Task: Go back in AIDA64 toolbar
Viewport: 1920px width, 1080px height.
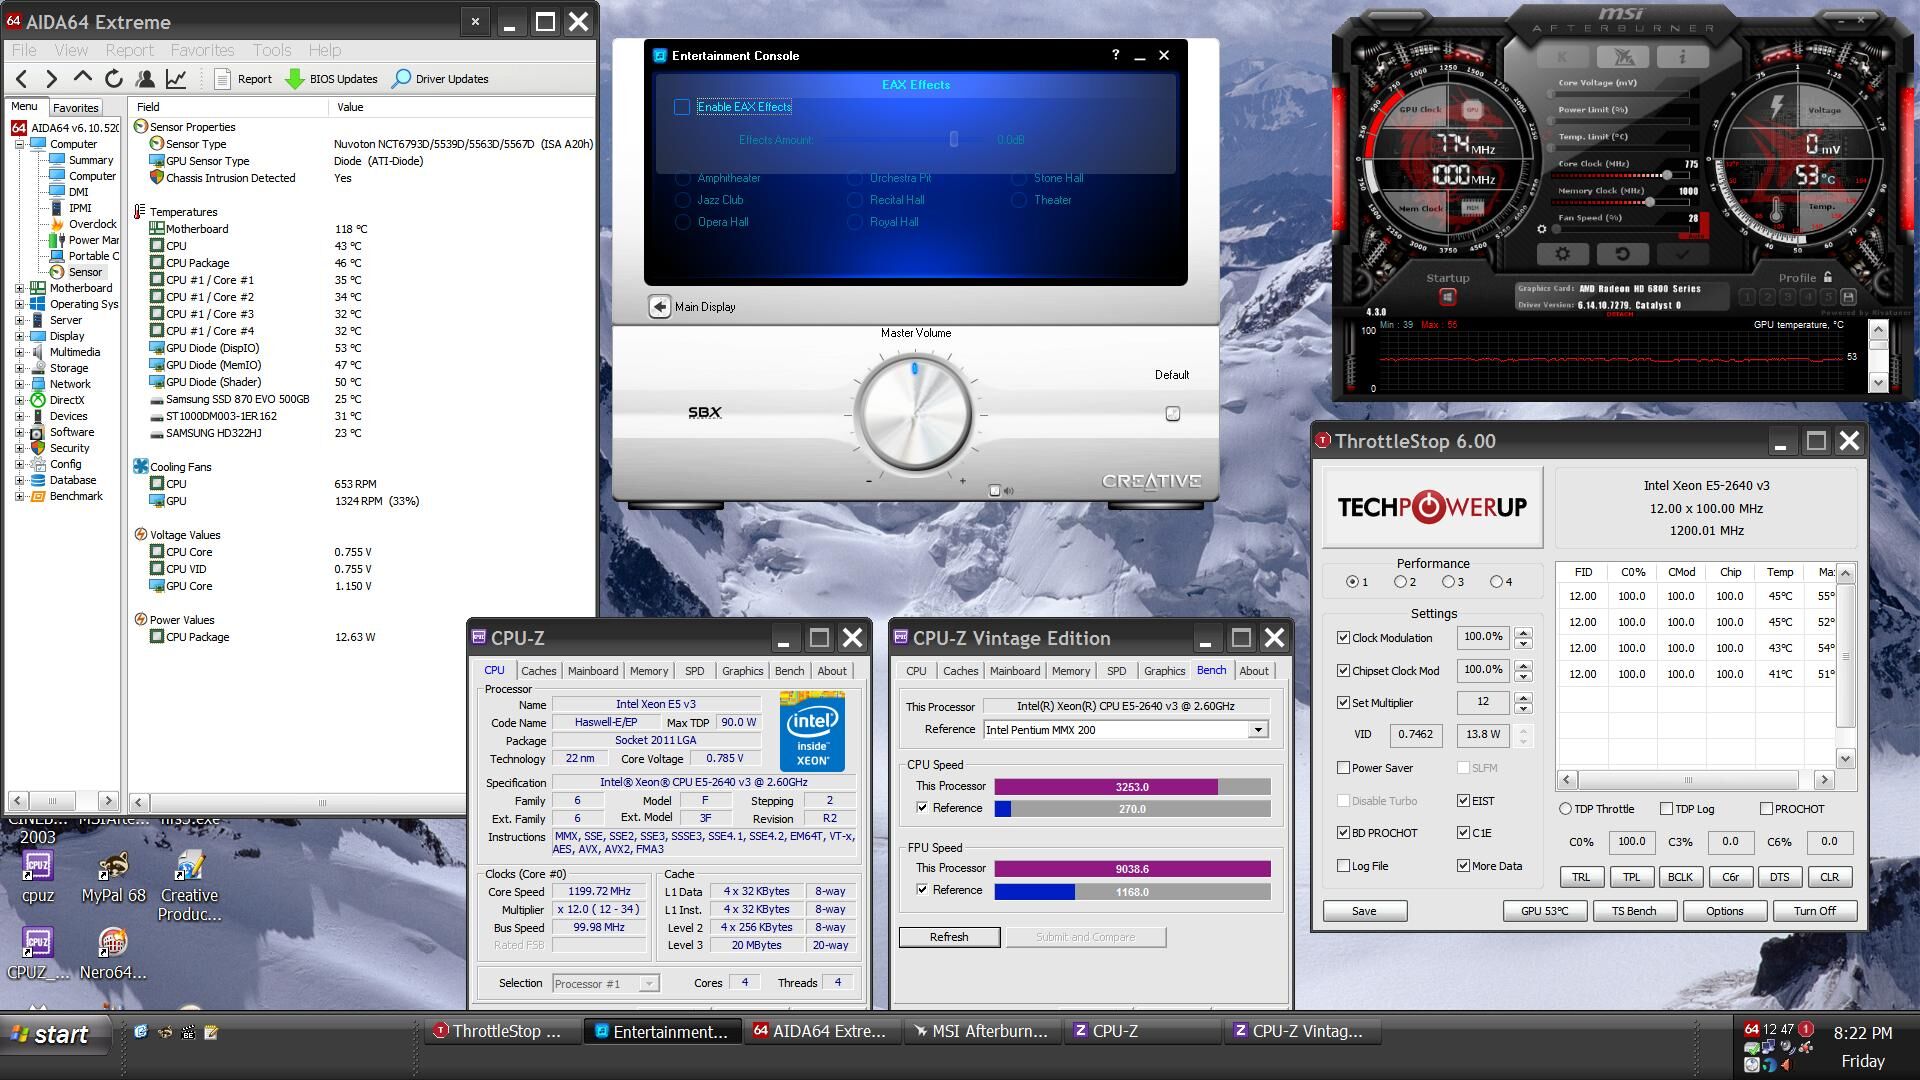Action: point(22,79)
